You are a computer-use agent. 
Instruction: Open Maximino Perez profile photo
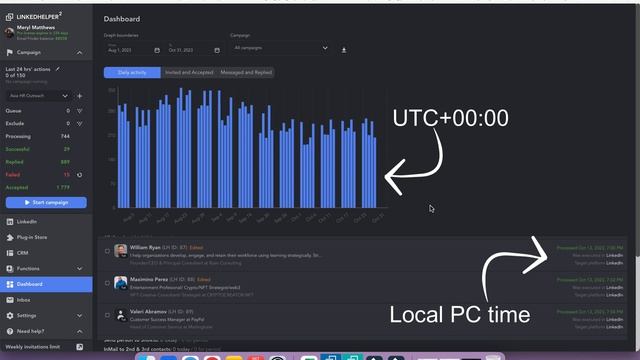click(121, 282)
